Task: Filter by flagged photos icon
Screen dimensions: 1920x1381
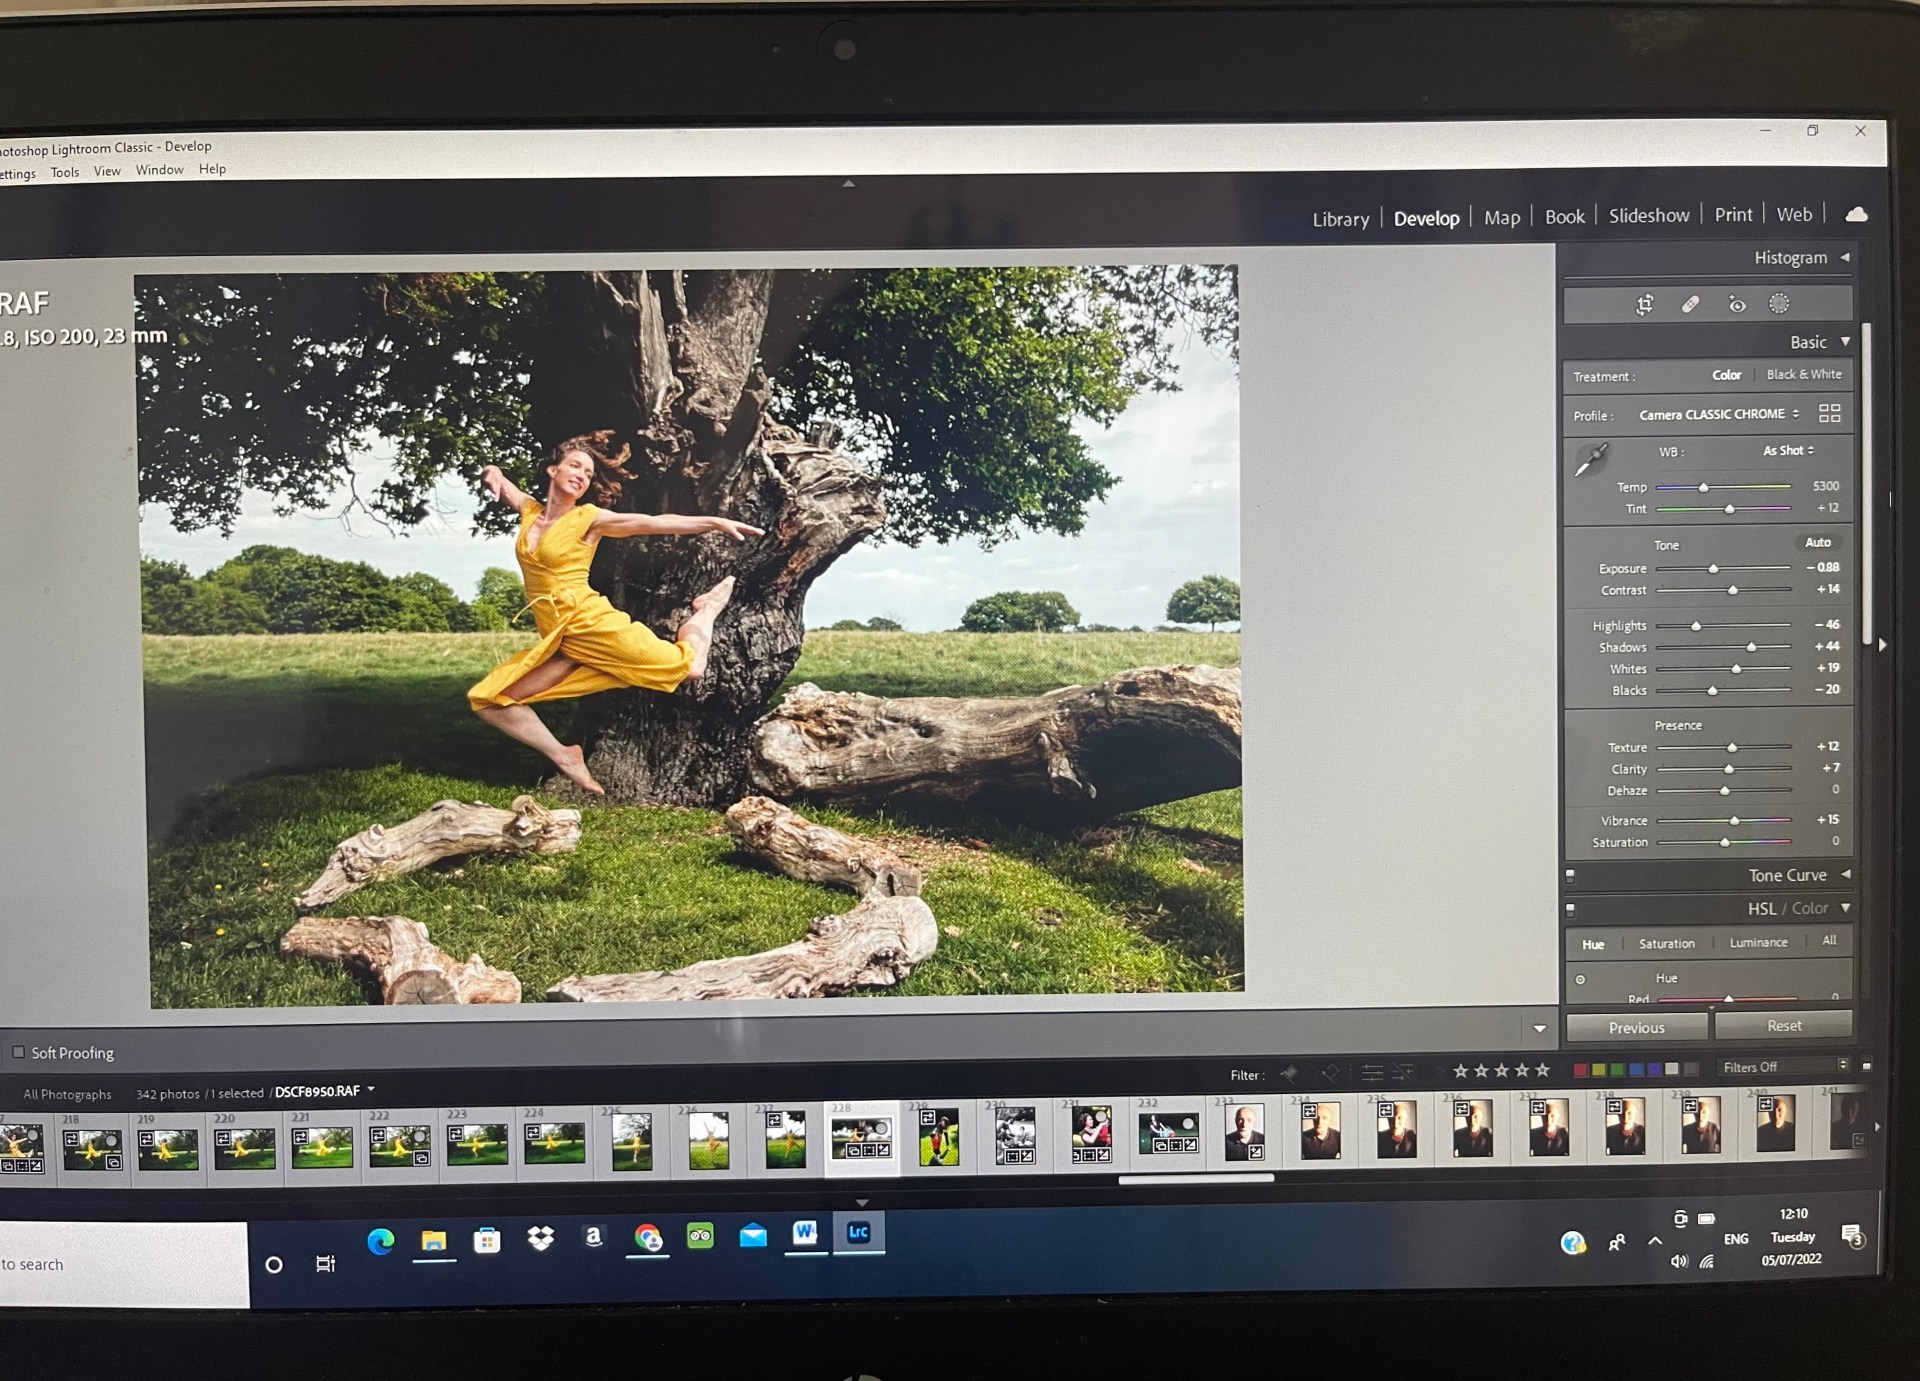Action: (1290, 1074)
